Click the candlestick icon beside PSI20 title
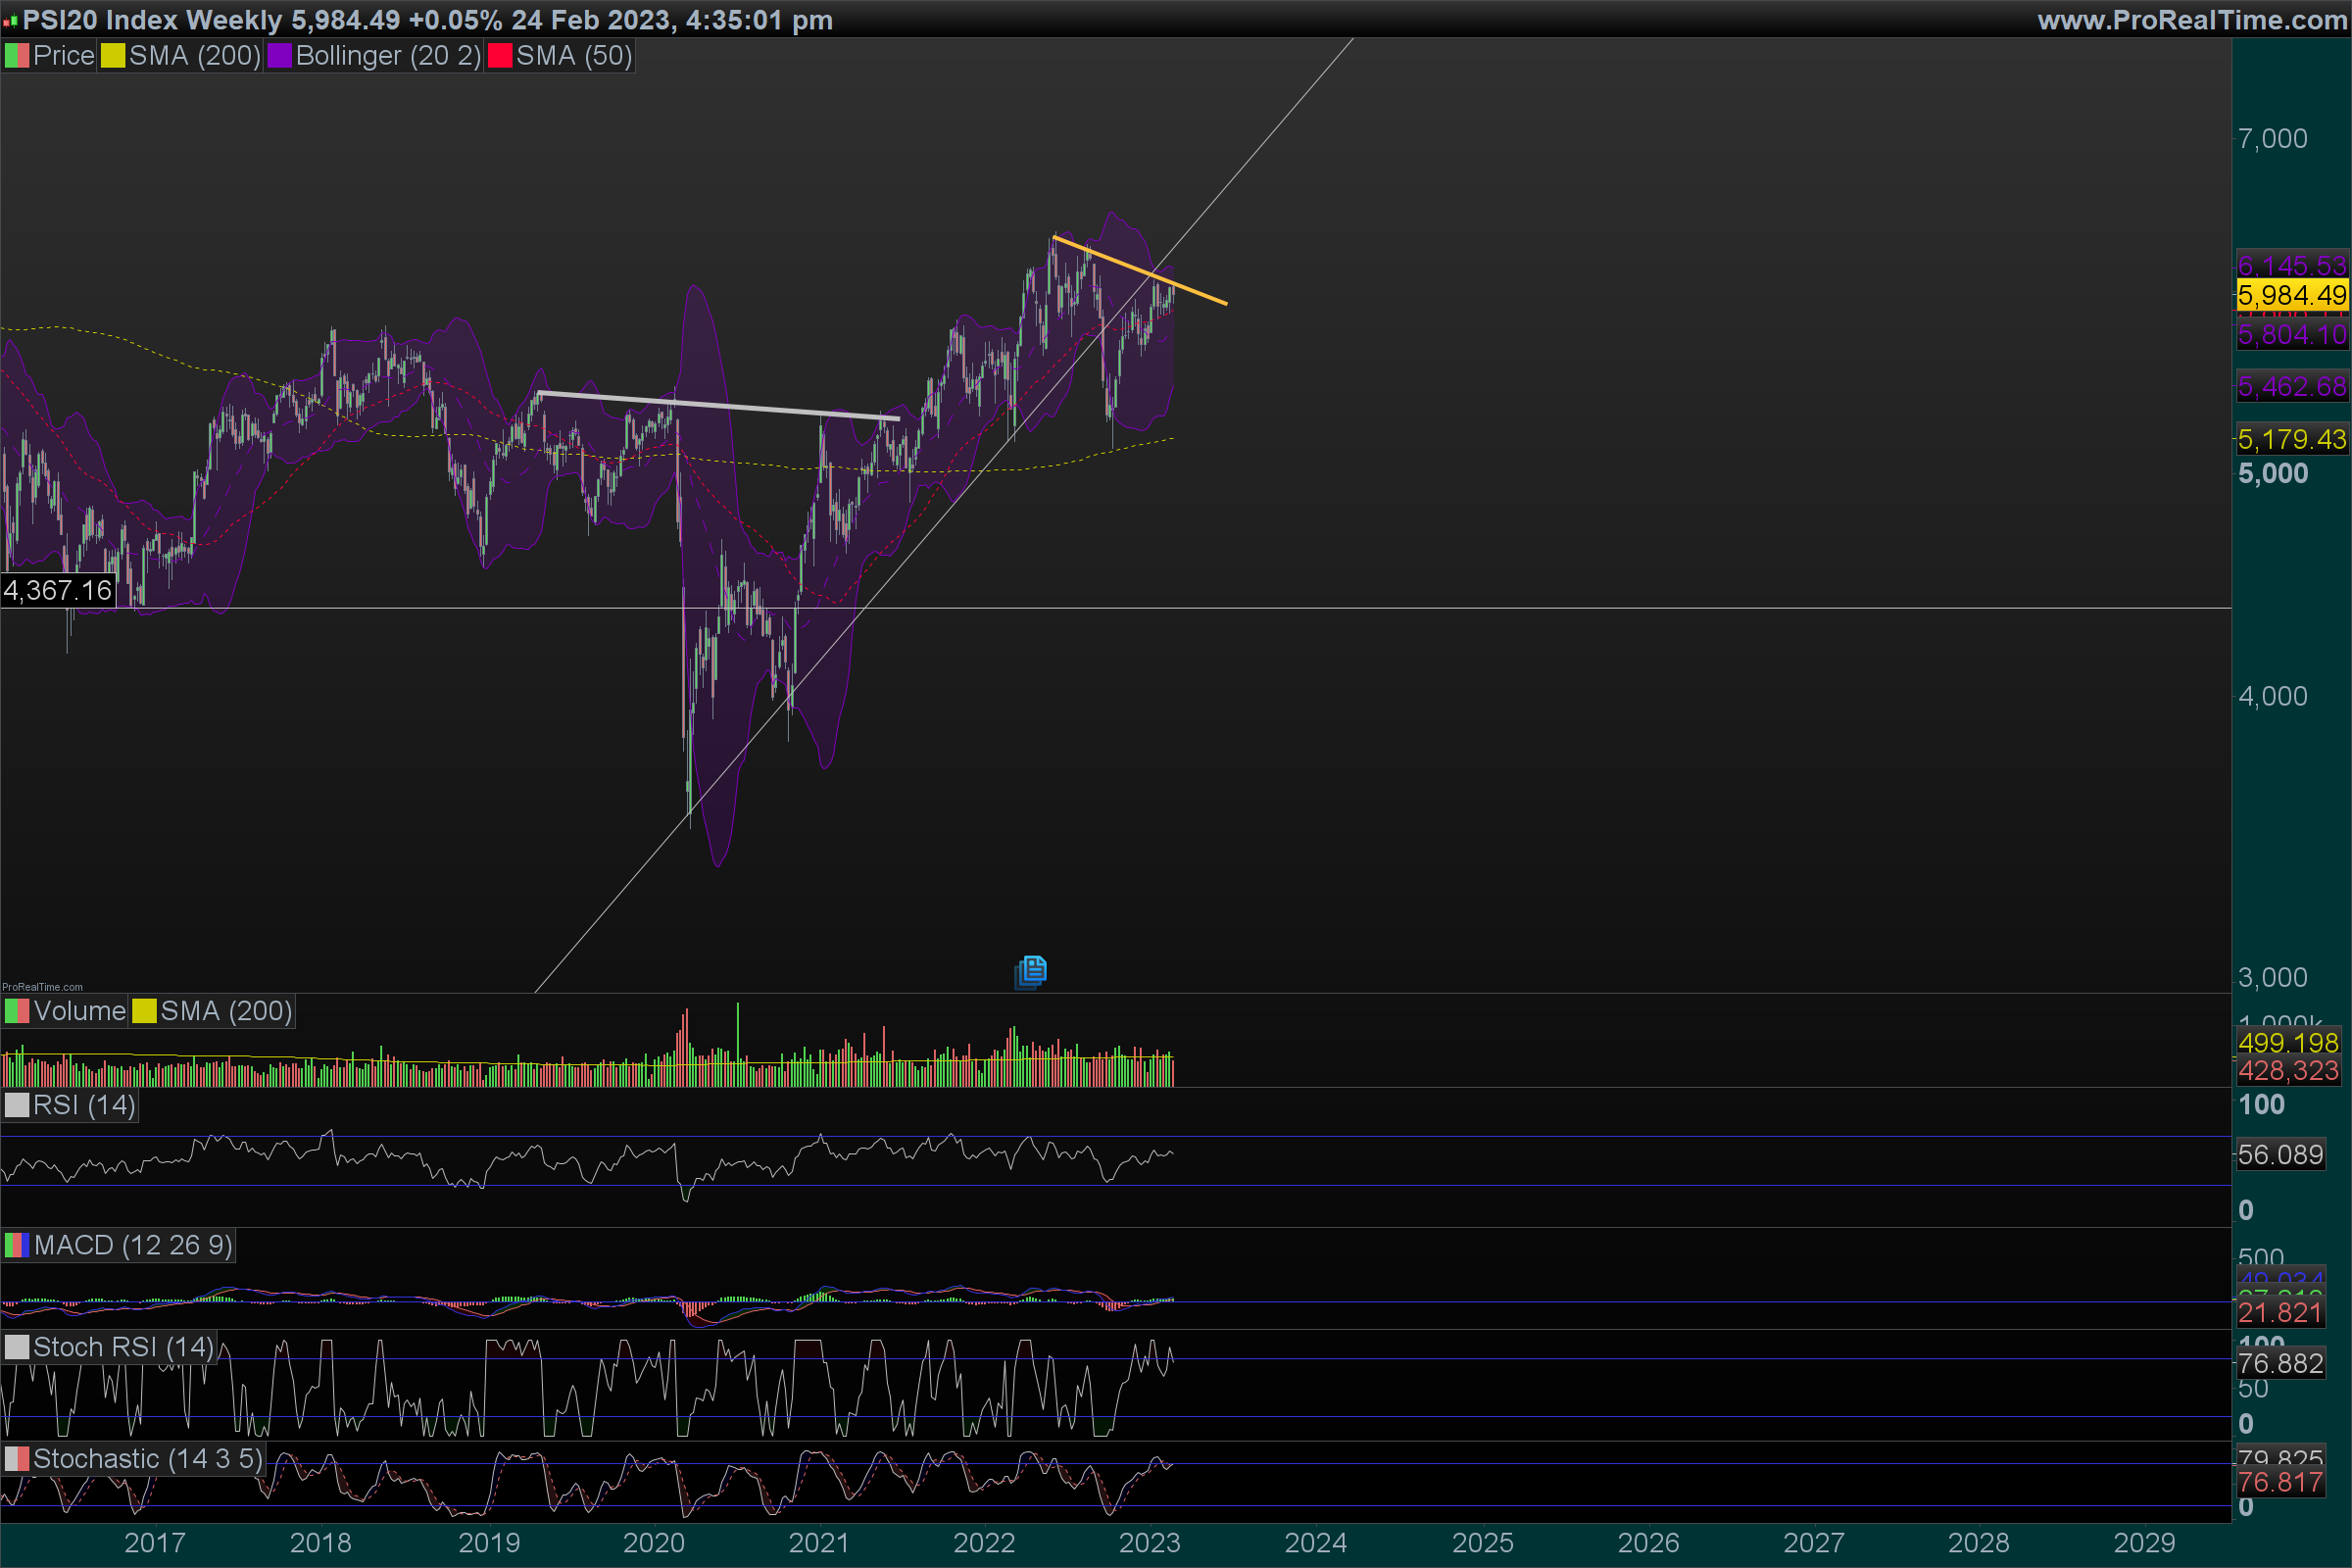This screenshot has height=1568, width=2352. point(10,21)
